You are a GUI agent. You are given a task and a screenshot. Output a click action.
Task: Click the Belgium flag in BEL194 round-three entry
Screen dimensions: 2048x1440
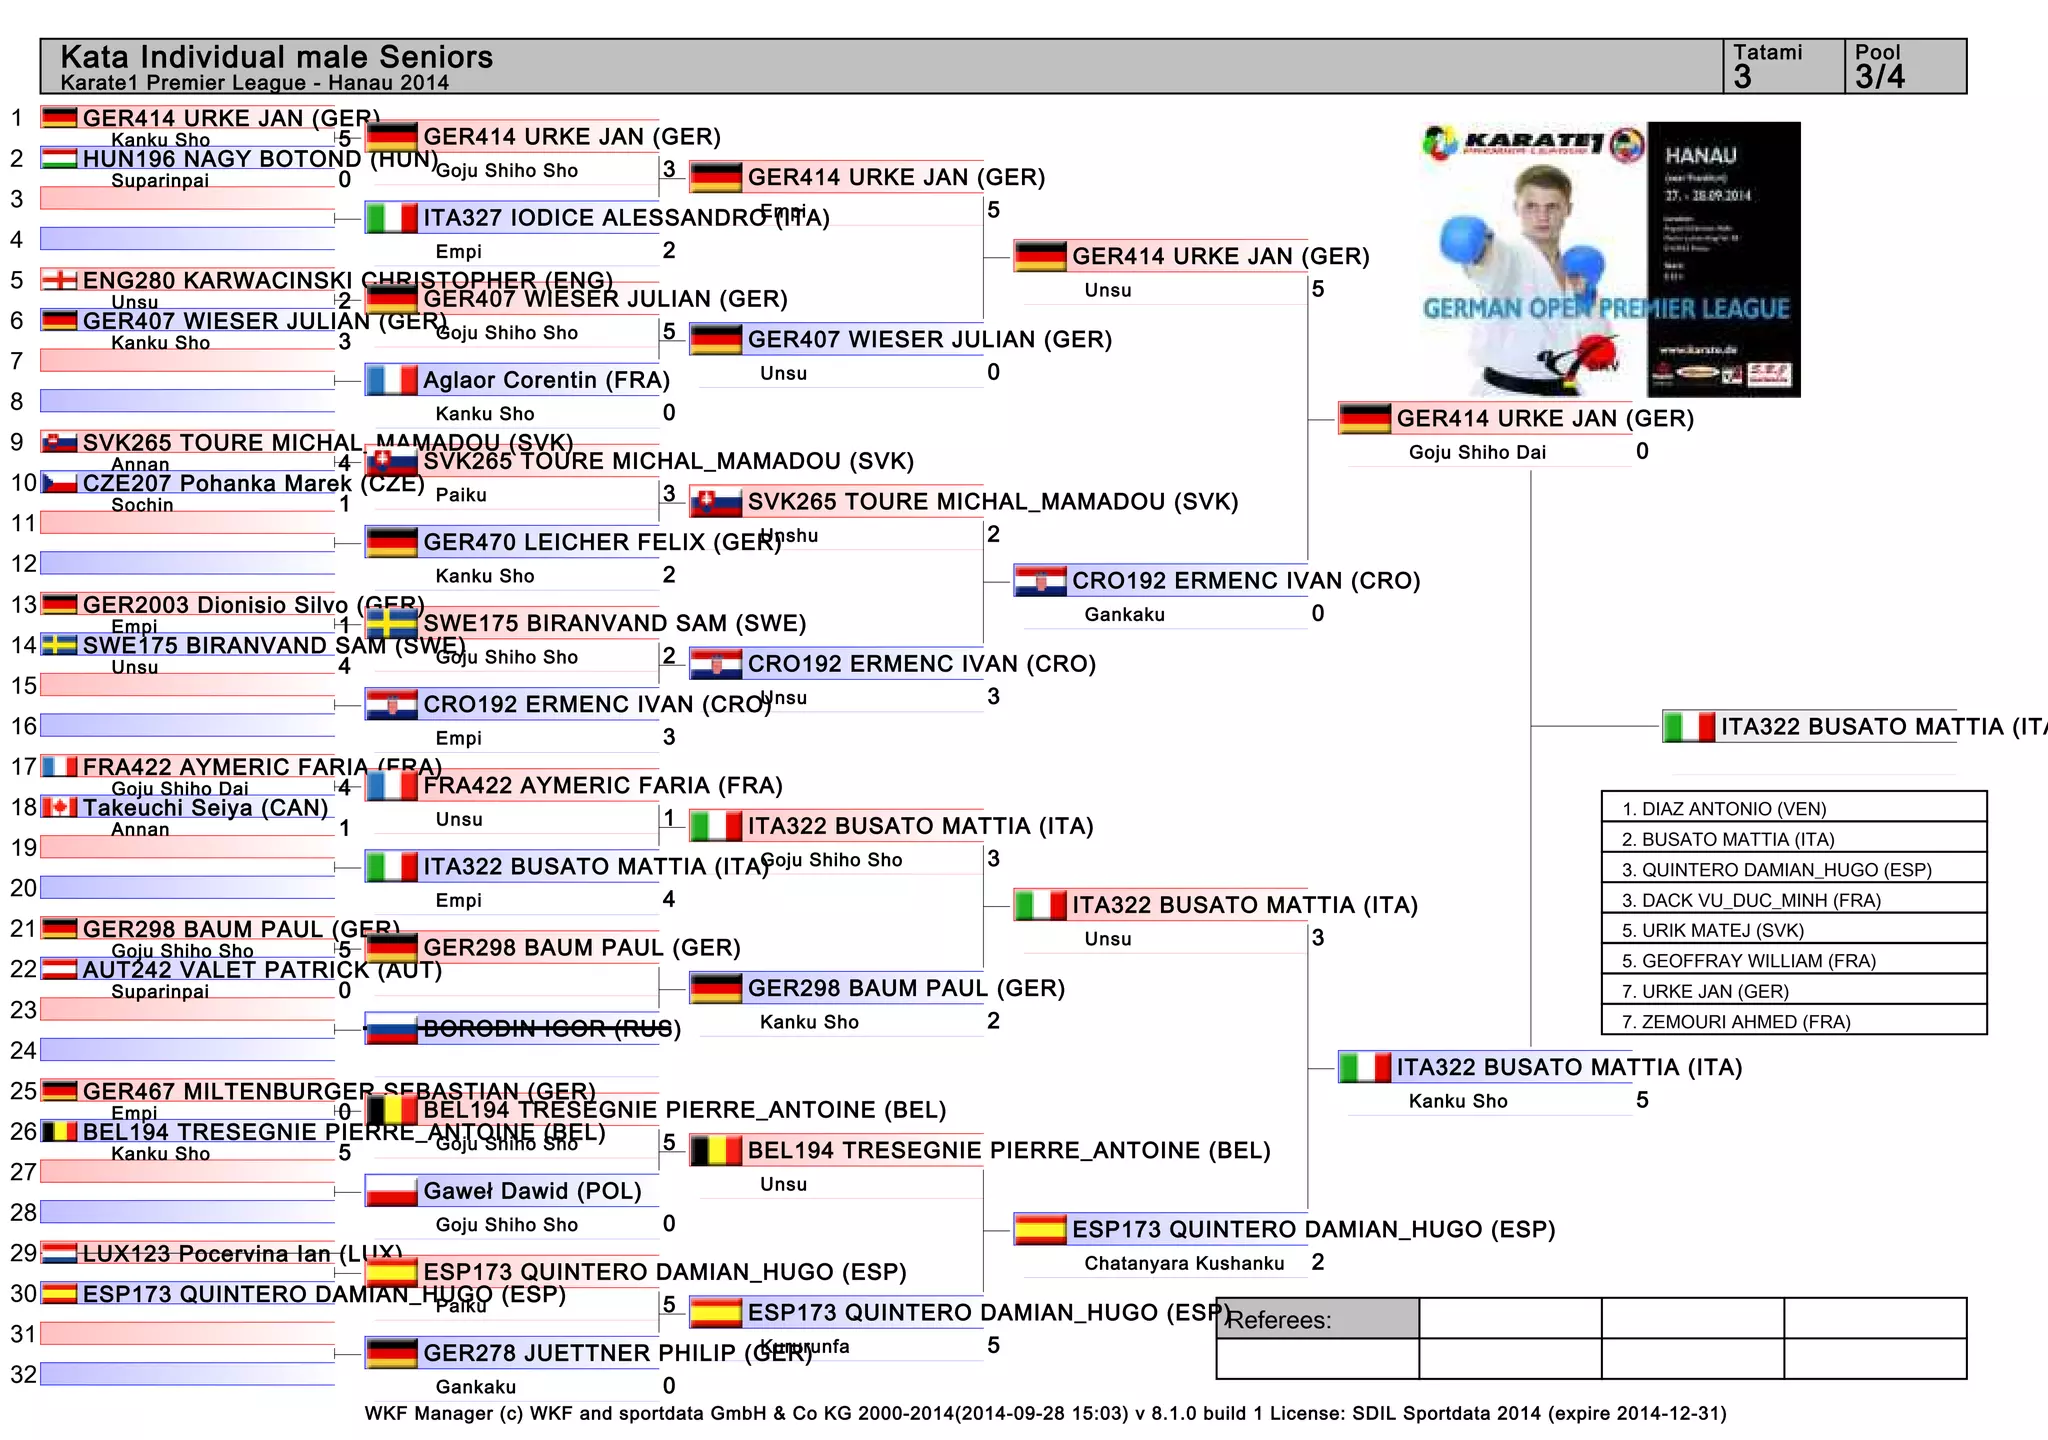tap(715, 1151)
